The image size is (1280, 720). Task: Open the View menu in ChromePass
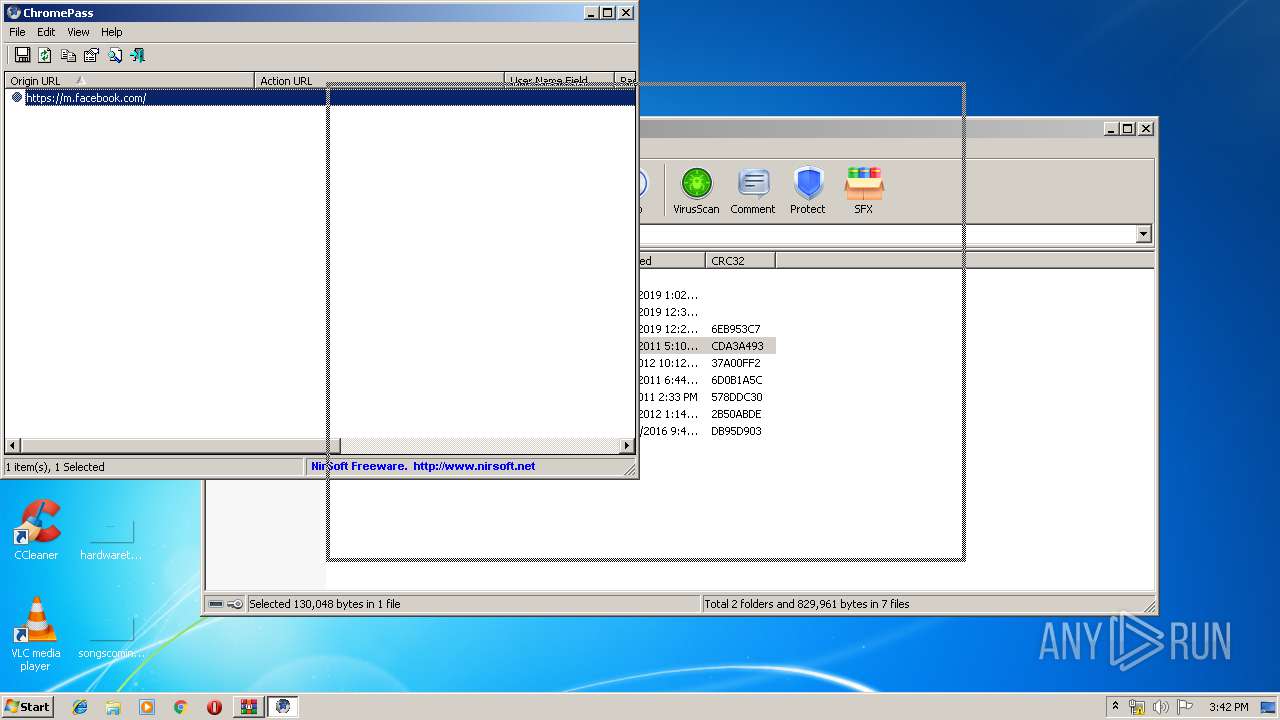78,32
